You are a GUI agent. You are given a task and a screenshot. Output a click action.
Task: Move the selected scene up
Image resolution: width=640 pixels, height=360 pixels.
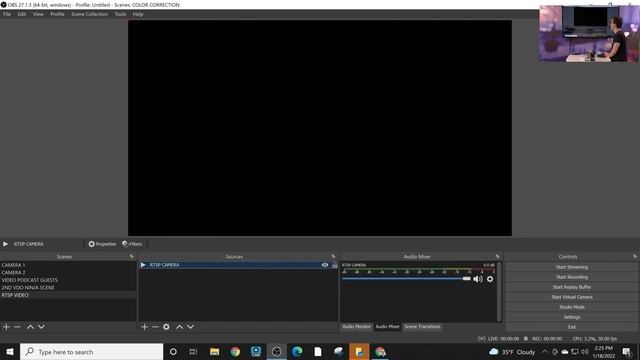coord(30,327)
